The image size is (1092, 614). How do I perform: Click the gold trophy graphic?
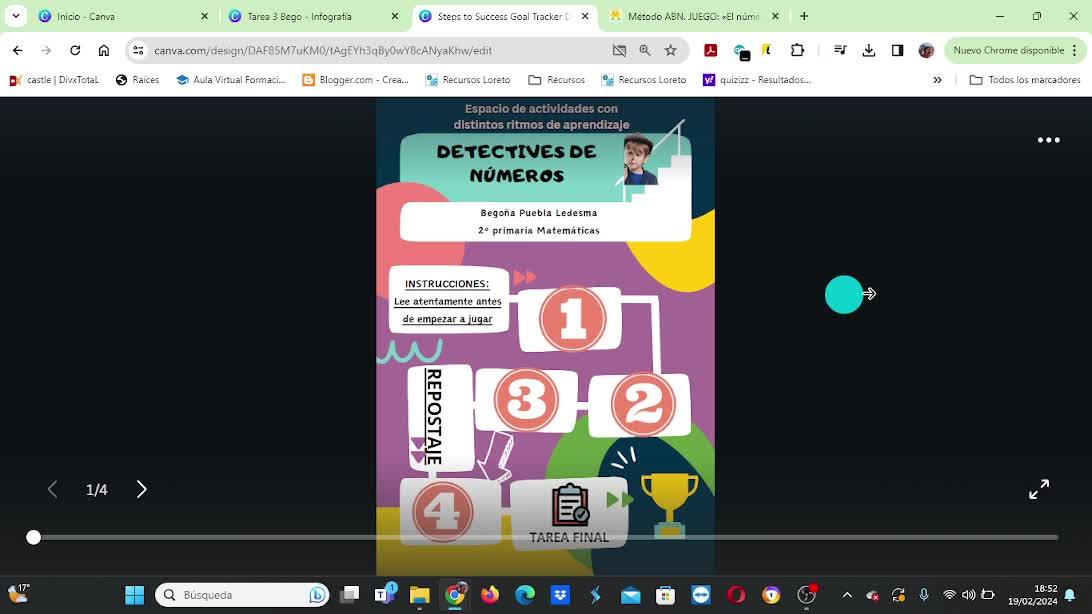tap(669, 505)
